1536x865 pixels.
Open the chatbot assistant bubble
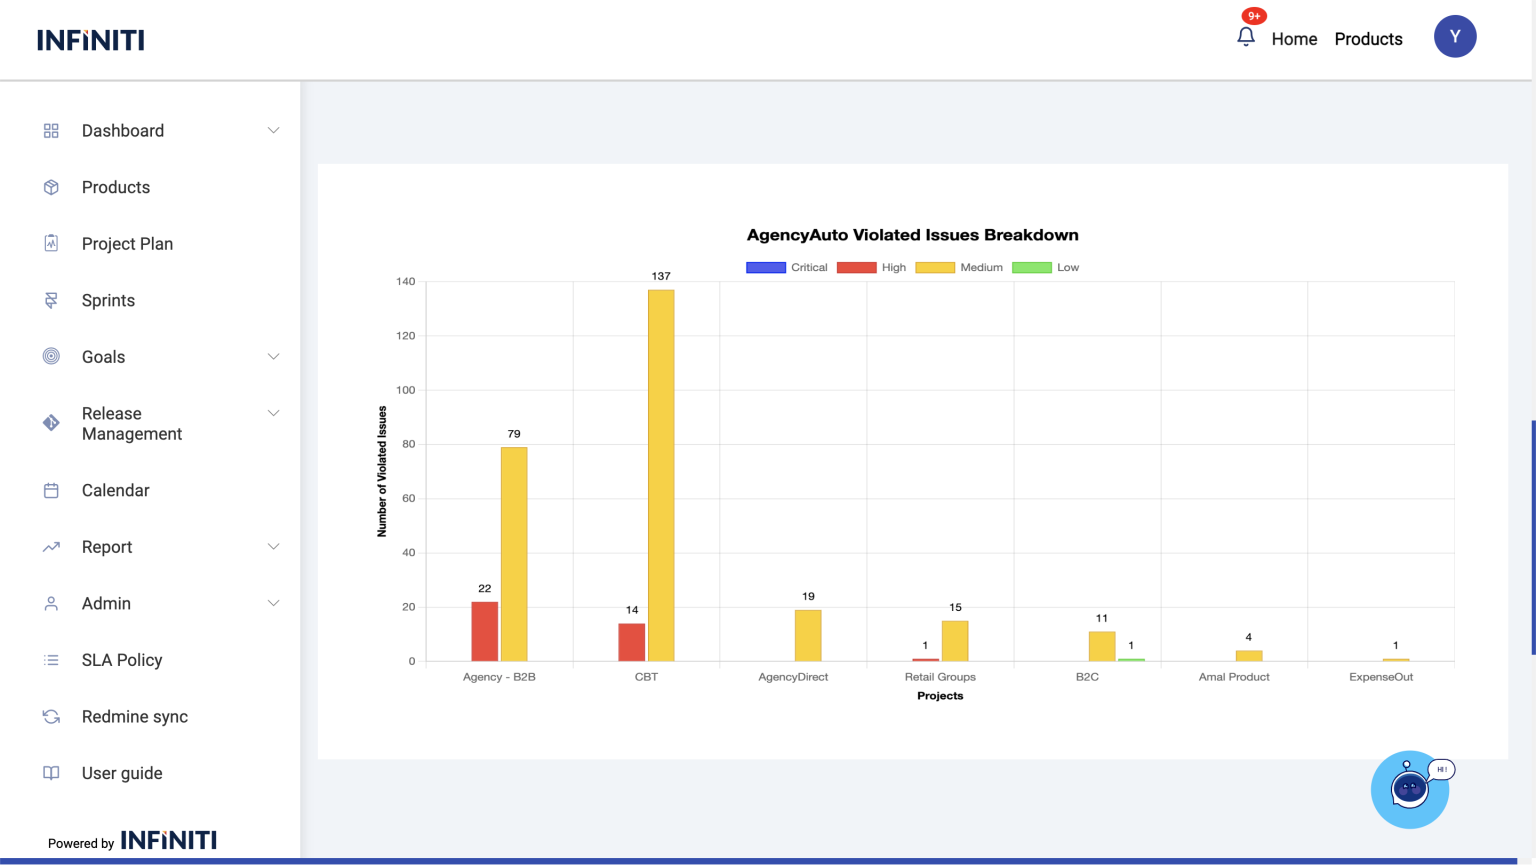(x=1409, y=790)
